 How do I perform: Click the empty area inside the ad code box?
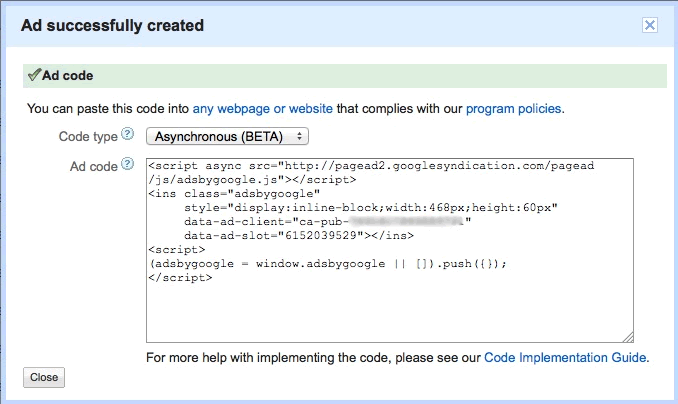(390, 310)
